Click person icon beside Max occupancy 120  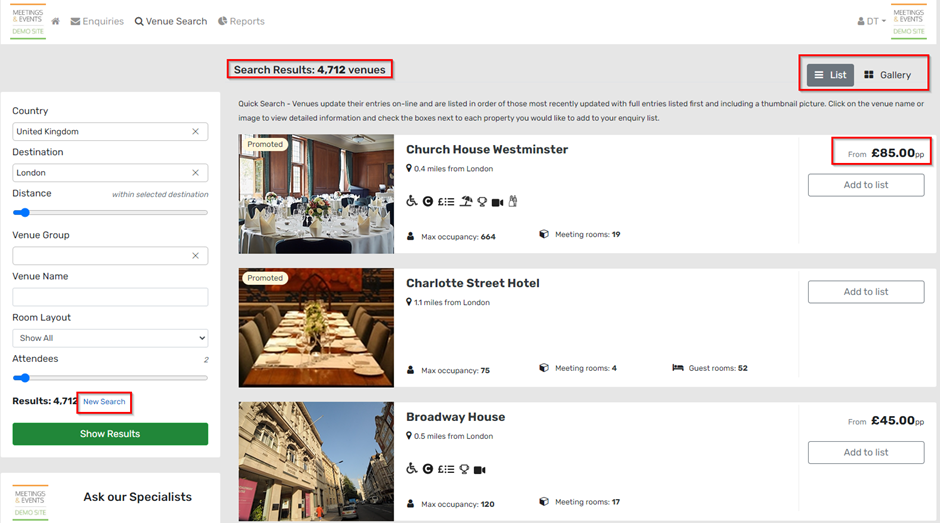coord(411,504)
